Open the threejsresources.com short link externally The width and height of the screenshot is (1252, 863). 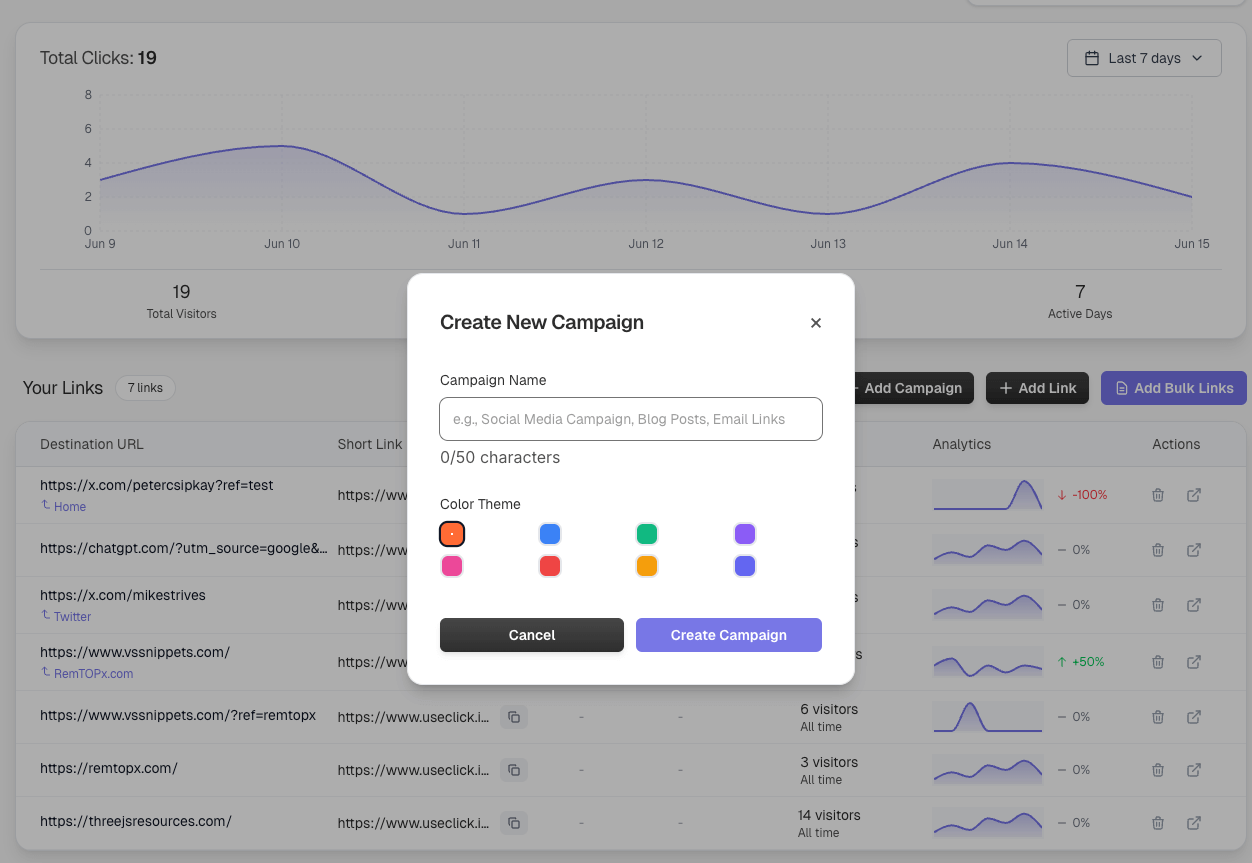1193,823
